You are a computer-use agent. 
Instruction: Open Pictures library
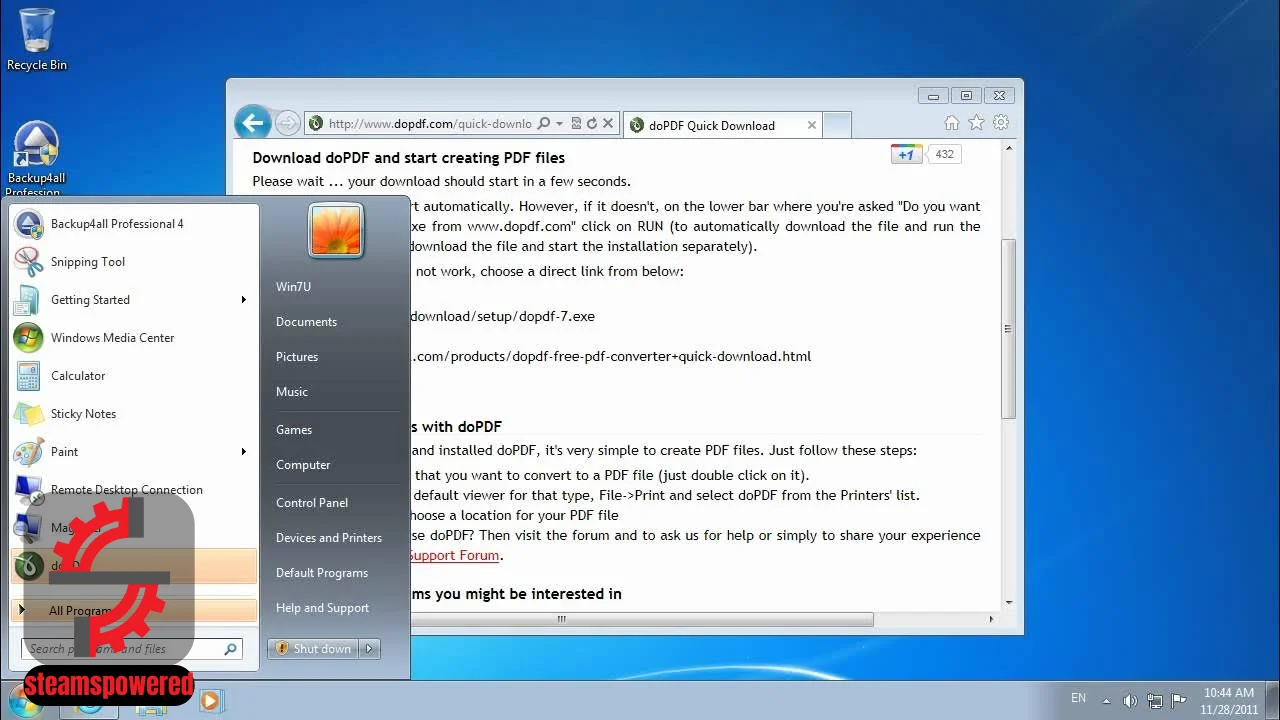click(x=297, y=357)
